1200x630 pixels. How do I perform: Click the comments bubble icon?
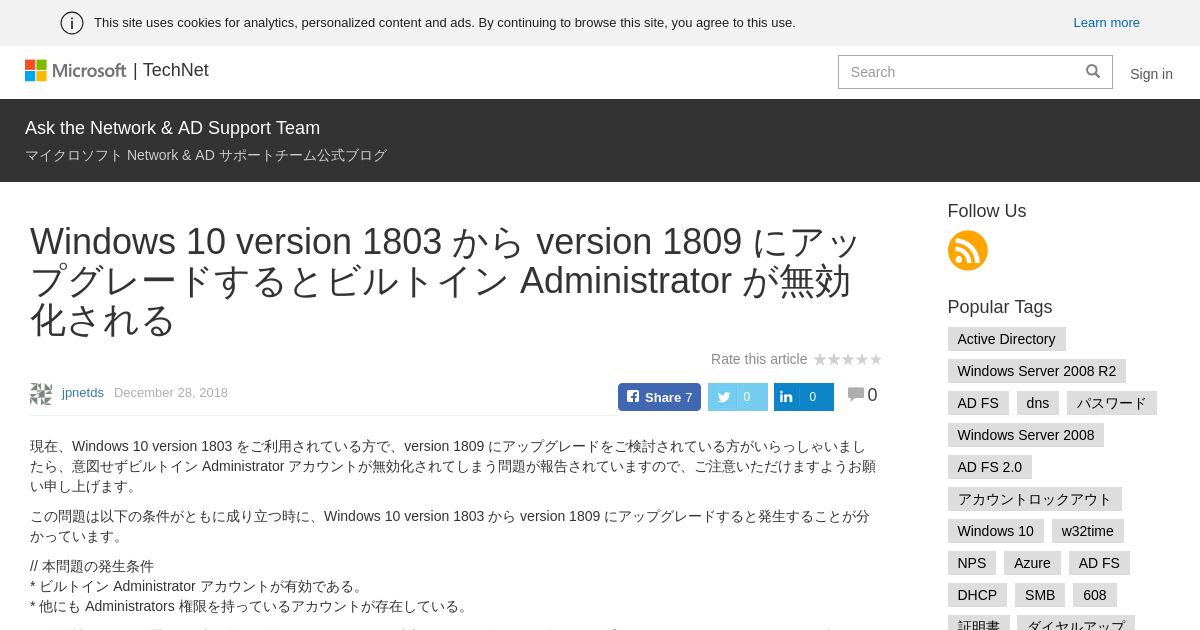(856, 395)
